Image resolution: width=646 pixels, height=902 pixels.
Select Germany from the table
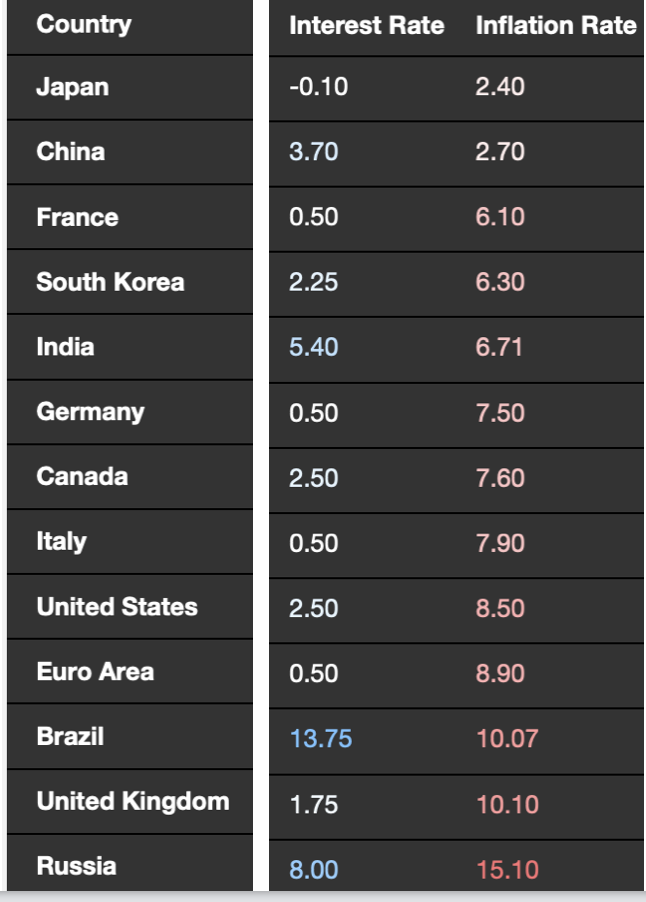pos(90,412)
